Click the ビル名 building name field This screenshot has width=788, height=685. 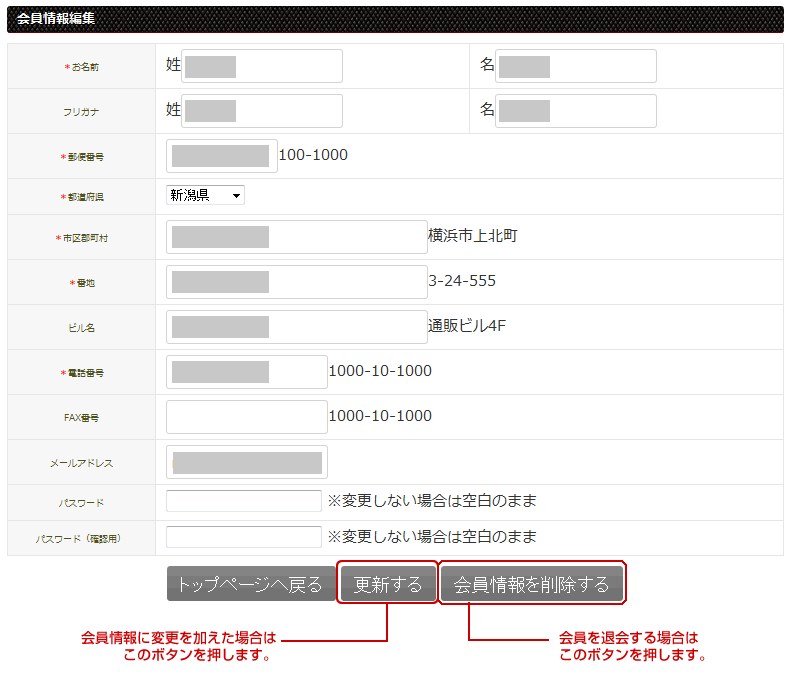tap(296, 327)
